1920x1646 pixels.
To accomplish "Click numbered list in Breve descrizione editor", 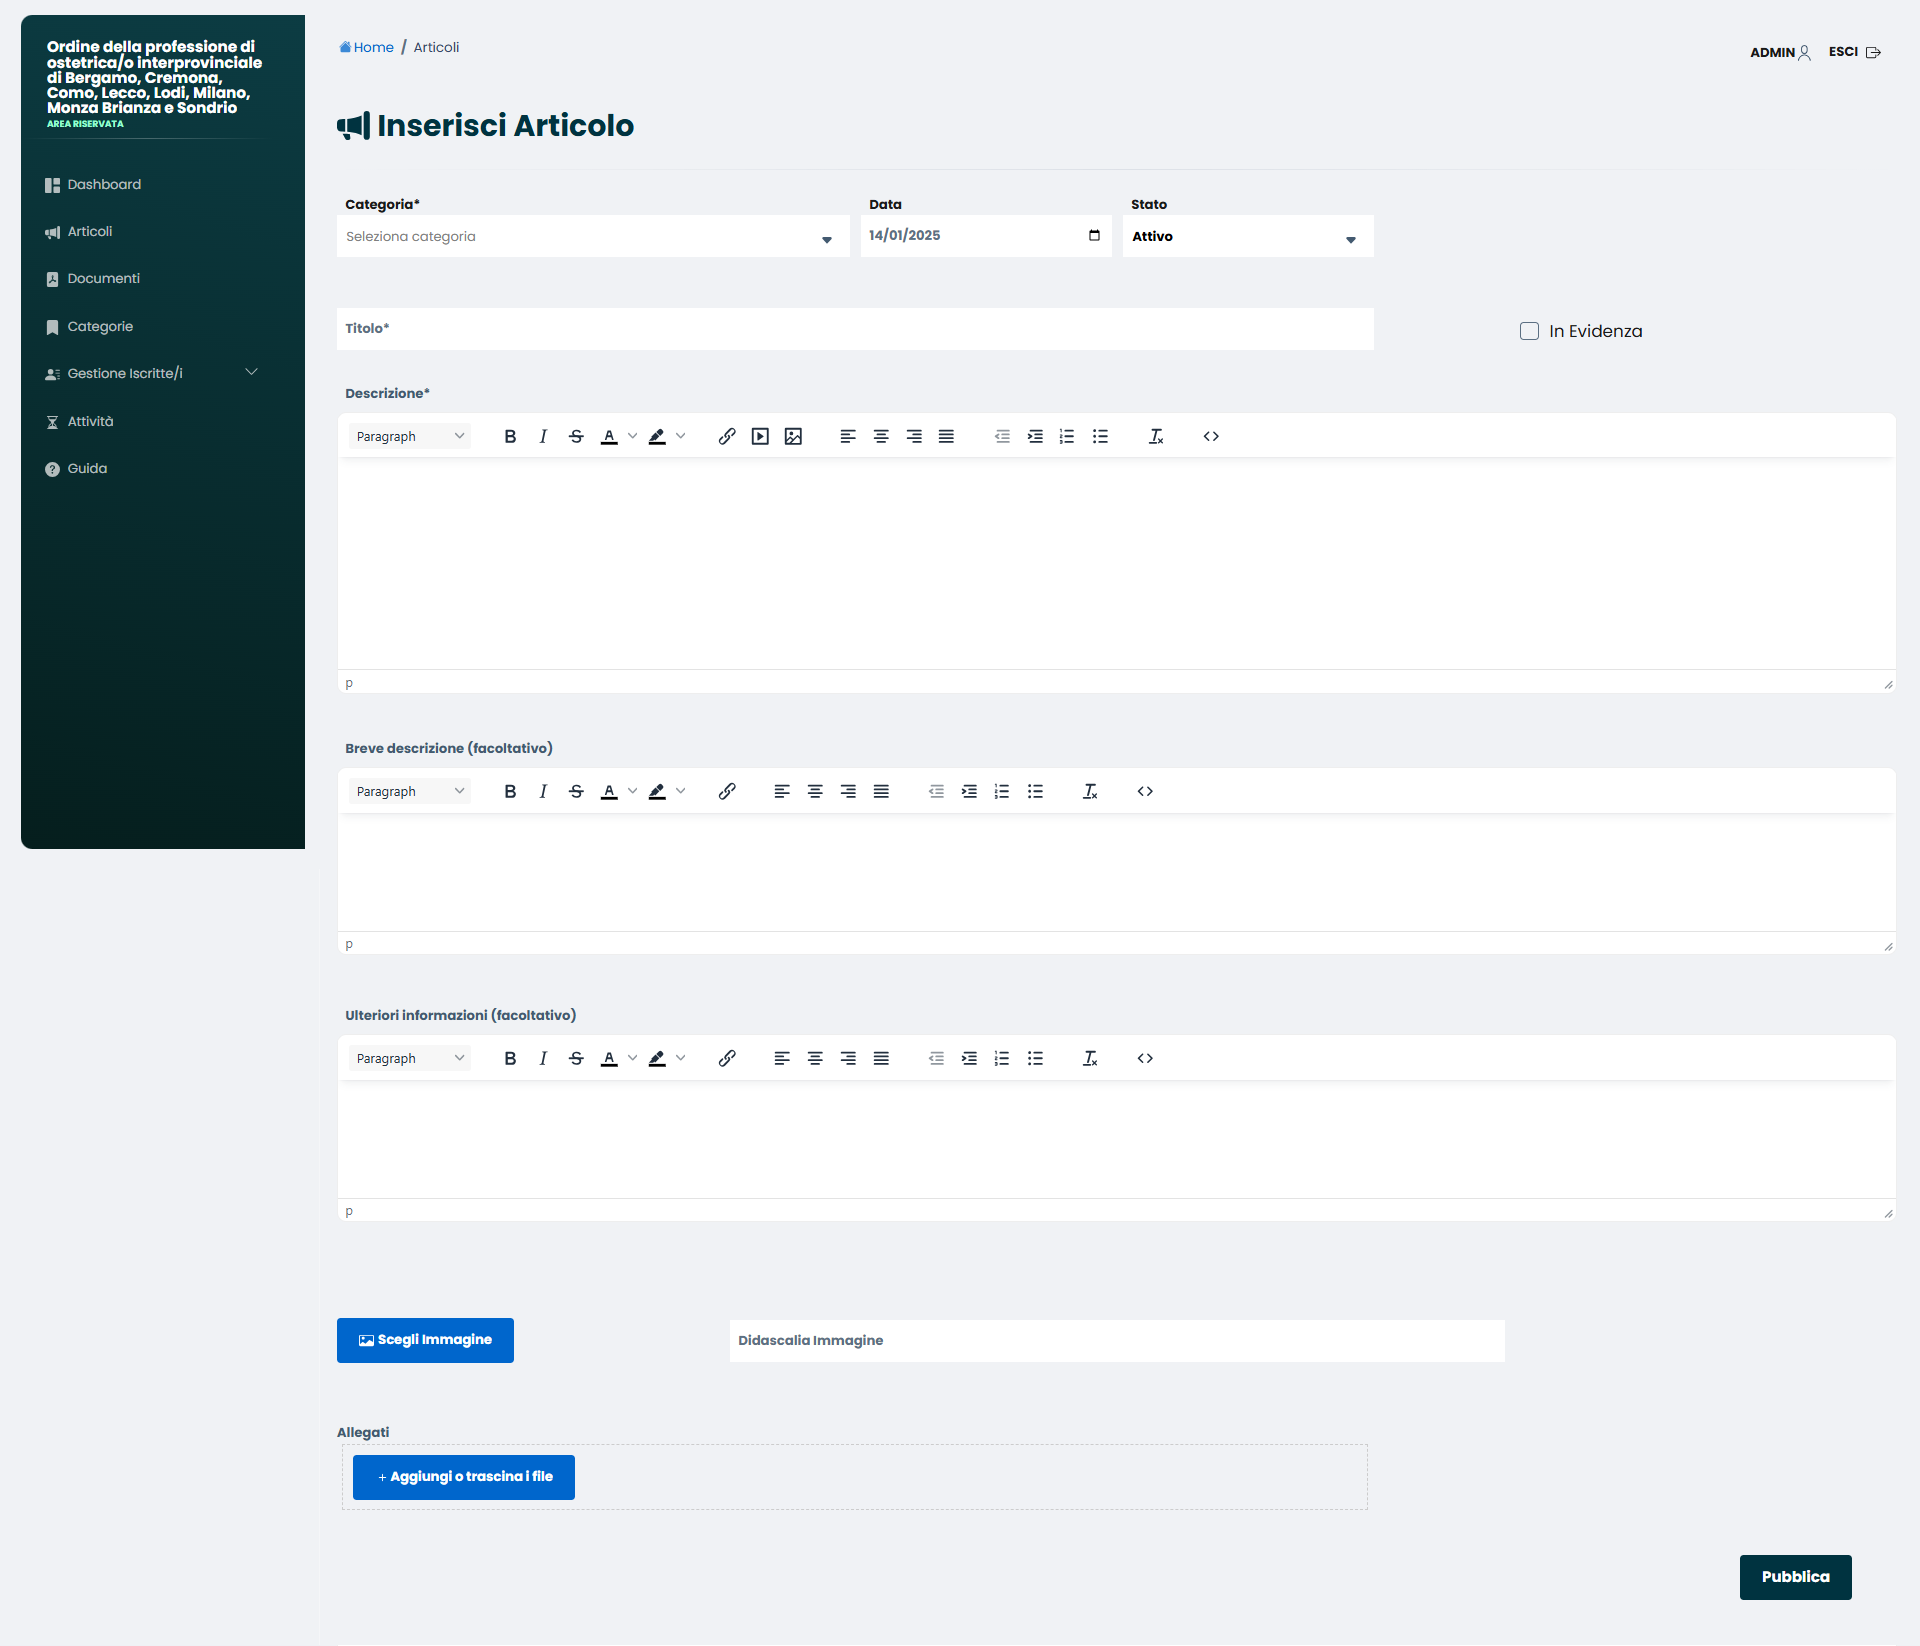I will click(1002, 791).
